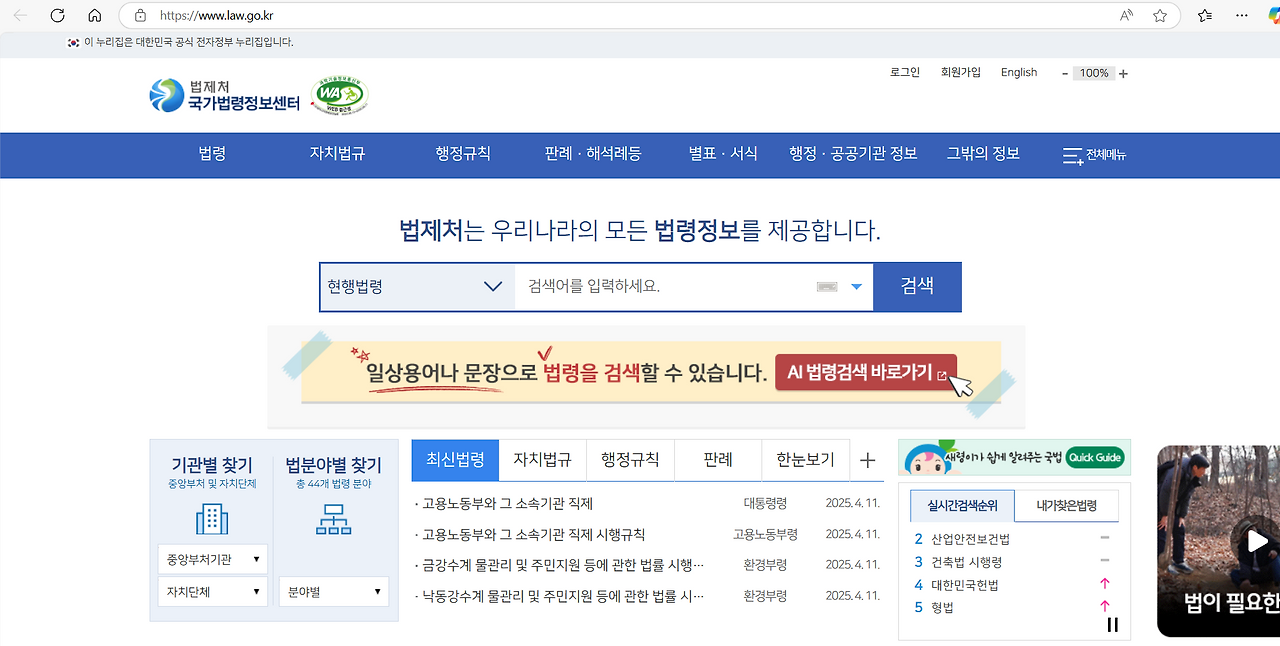Viewport: 1280px width, 646px height.
Task: Add page to favorites with star icon
Action: click(1160, 16)
